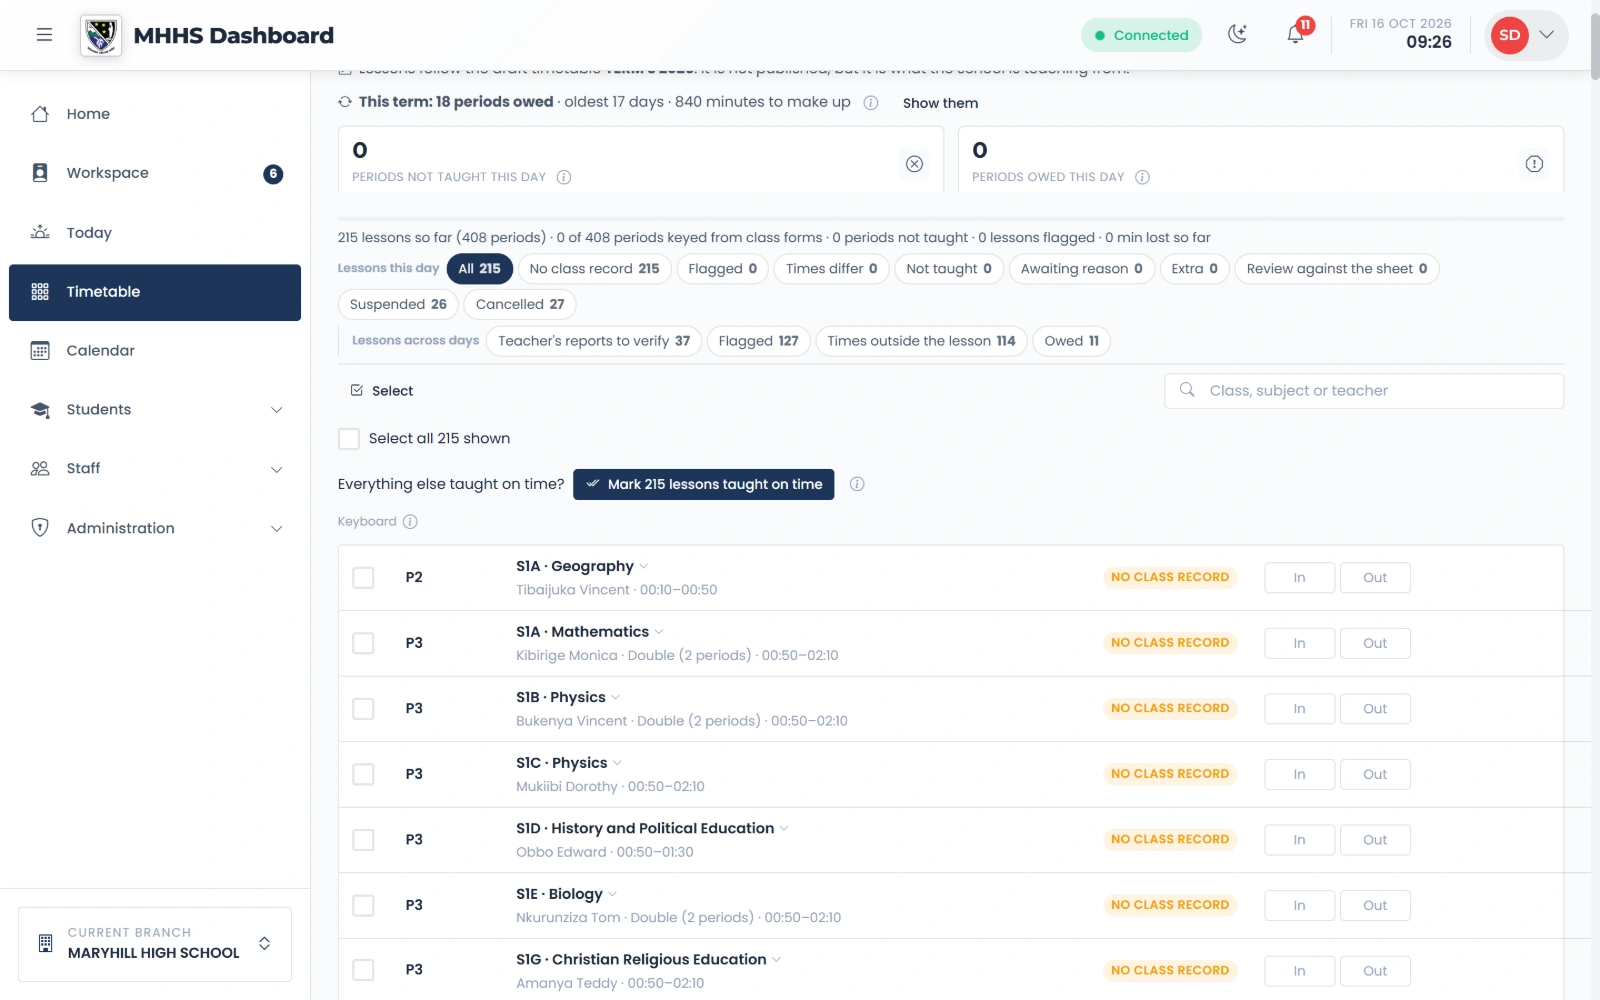Click the MHHS school crest logo
The height and width of the screenshot is (1000, 1600).
tap(101, 36)
